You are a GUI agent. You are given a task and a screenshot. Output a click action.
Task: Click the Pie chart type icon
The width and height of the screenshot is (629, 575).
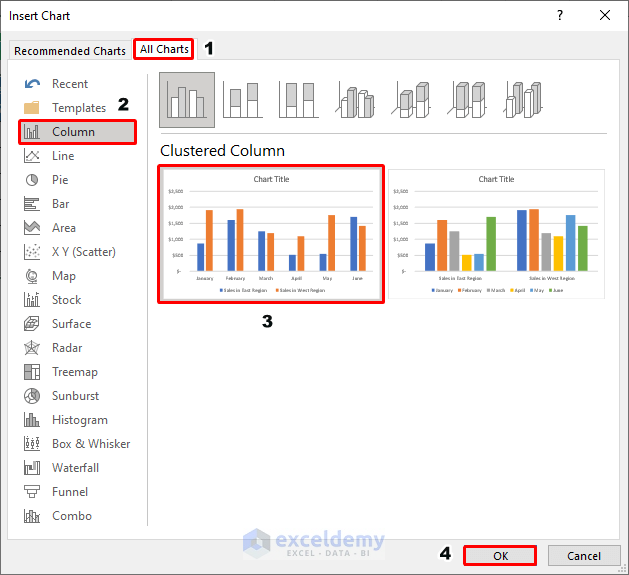(x=32, y=180)
